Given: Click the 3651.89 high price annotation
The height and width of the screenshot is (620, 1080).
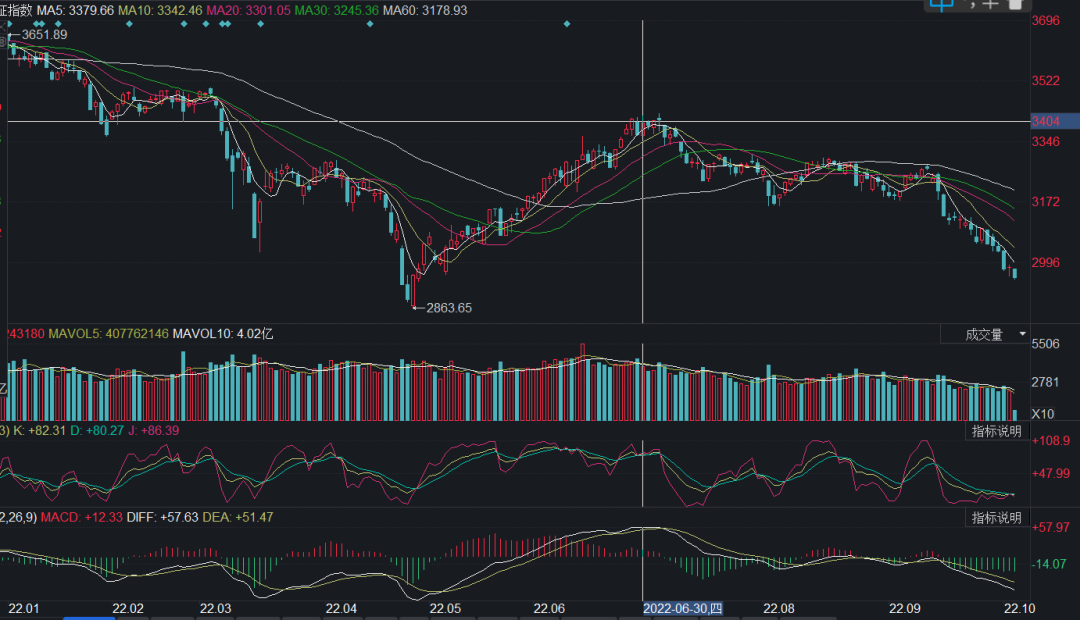Looking at the screenshot, I should (x=44, y=35).
